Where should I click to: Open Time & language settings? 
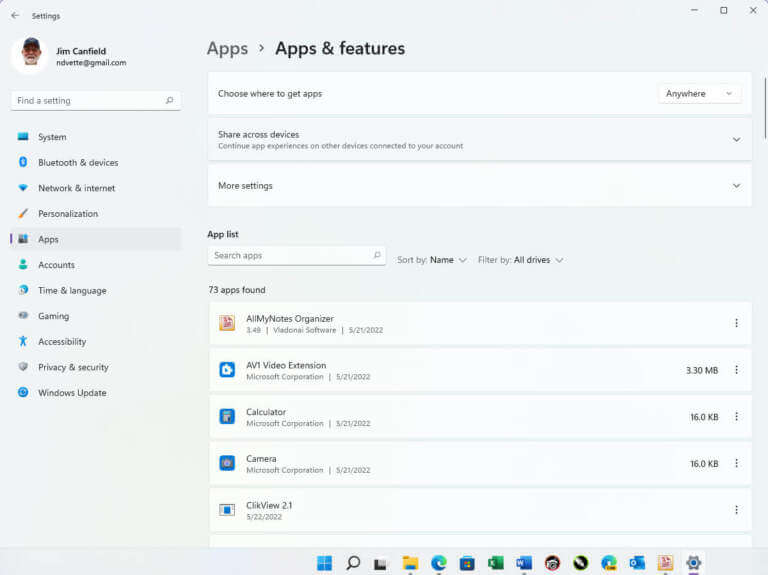pyautogui.click(x=96, y=290)
